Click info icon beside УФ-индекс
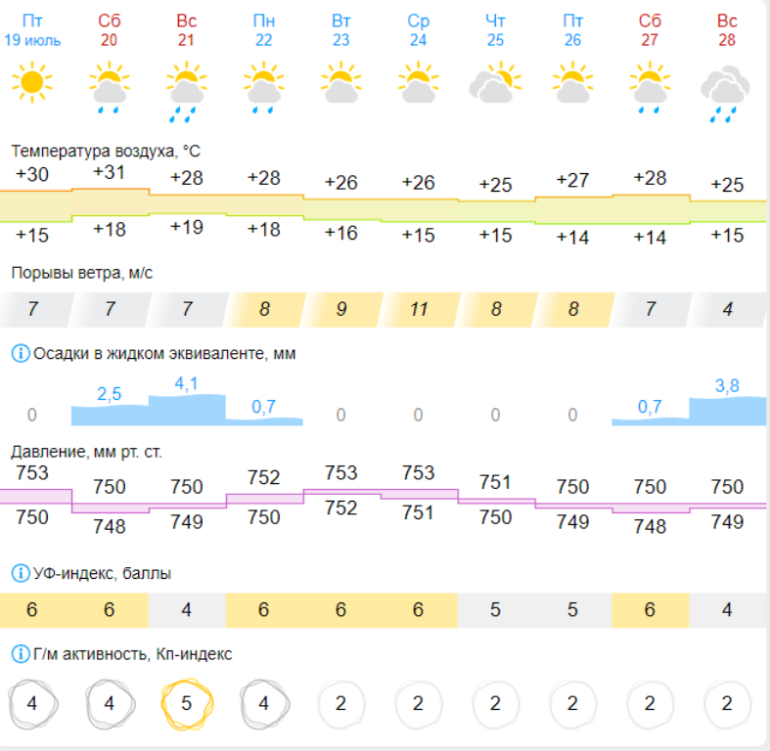Viewport: 770px width, 751px height. tap(20, 573)
